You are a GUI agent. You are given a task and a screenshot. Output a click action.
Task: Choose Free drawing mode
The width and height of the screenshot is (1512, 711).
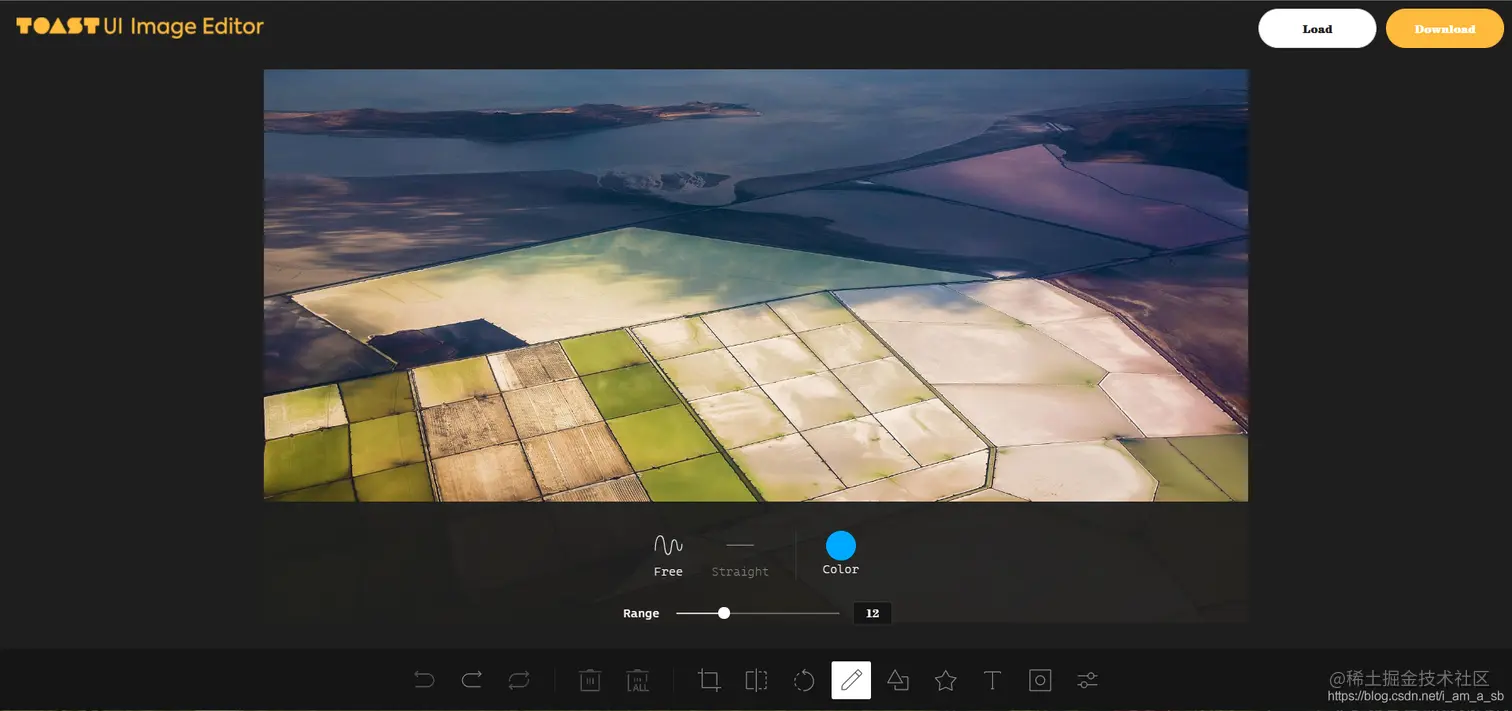click(668, 556)
